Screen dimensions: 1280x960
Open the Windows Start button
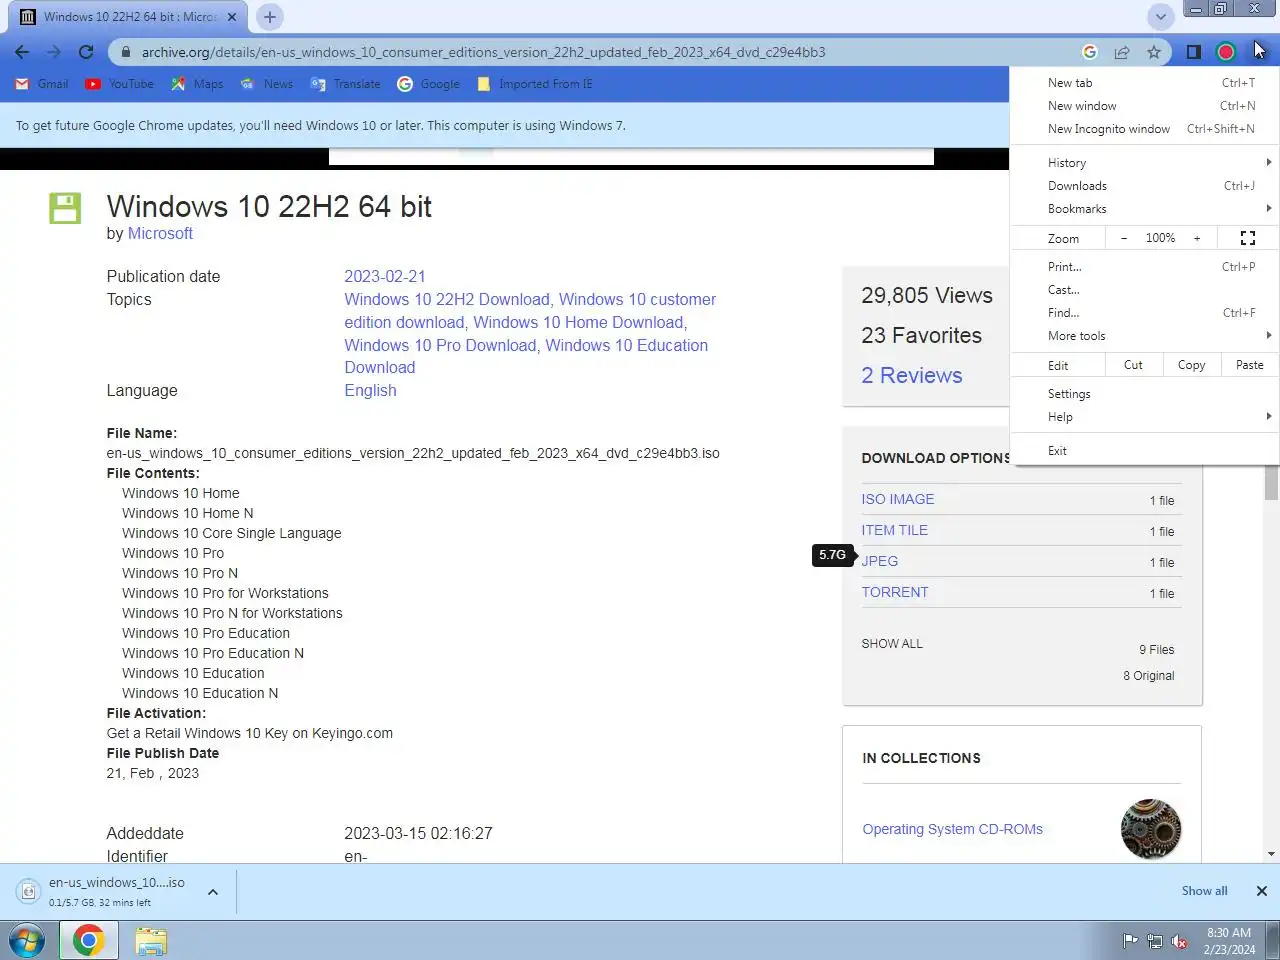click(26, 941)
